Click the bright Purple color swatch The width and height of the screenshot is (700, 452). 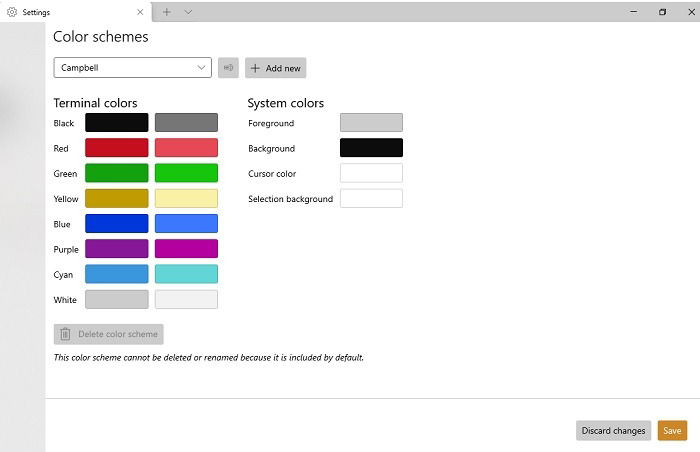pos(186,249)
